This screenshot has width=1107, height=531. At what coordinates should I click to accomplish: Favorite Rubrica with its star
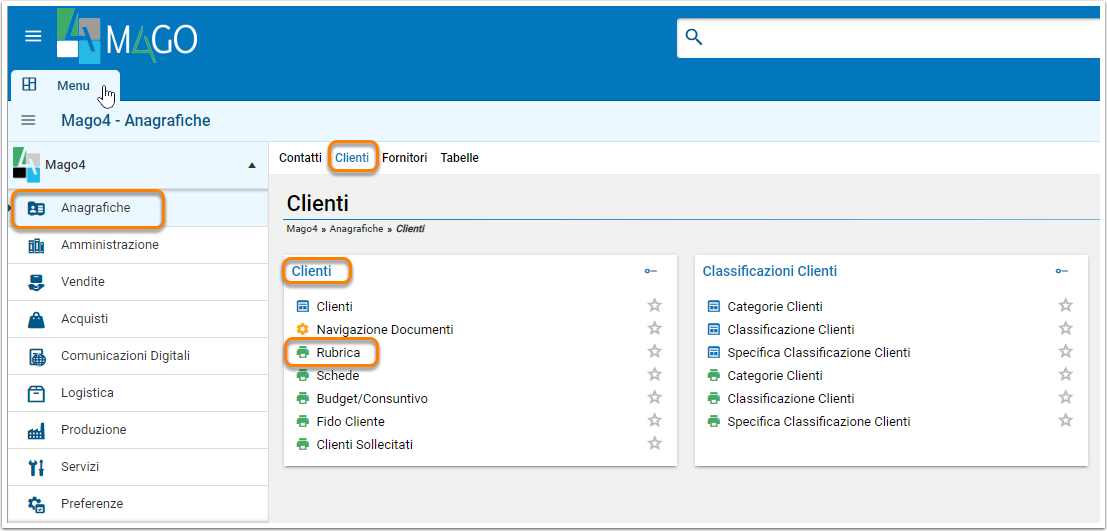coord(654,352)
